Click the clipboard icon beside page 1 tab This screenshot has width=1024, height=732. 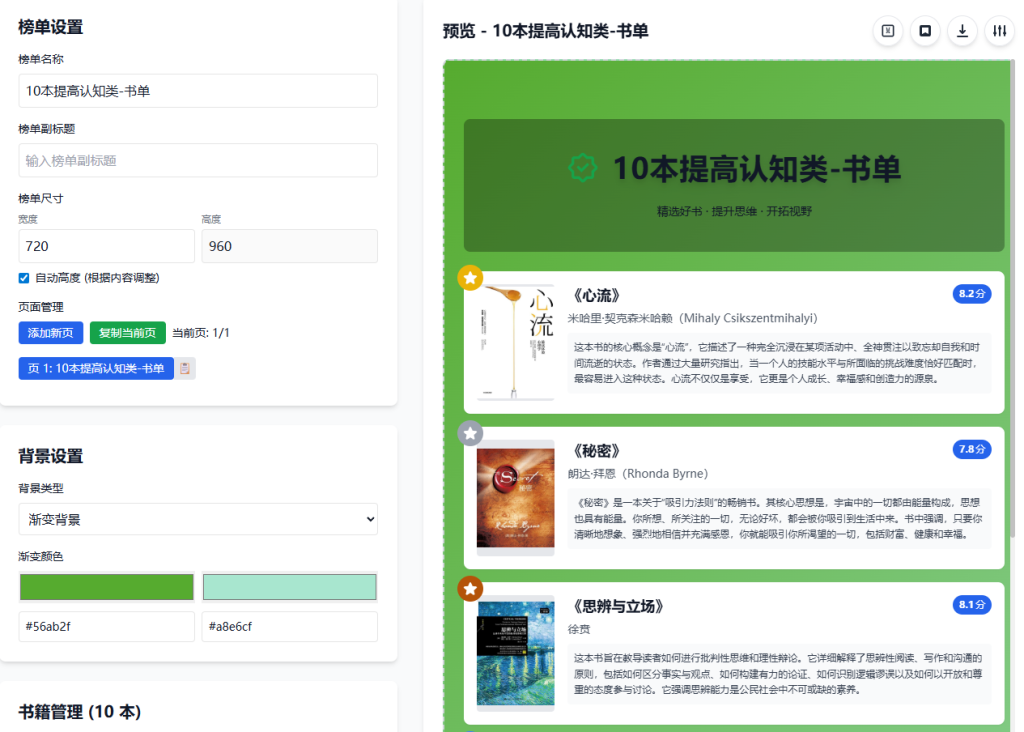(x=185, y=368)
